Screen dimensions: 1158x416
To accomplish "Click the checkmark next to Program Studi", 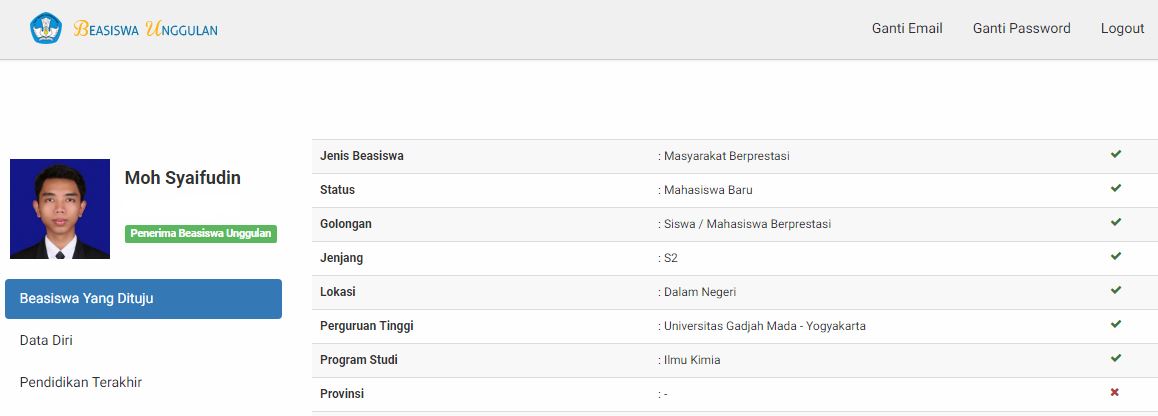I will [1116, 358].
